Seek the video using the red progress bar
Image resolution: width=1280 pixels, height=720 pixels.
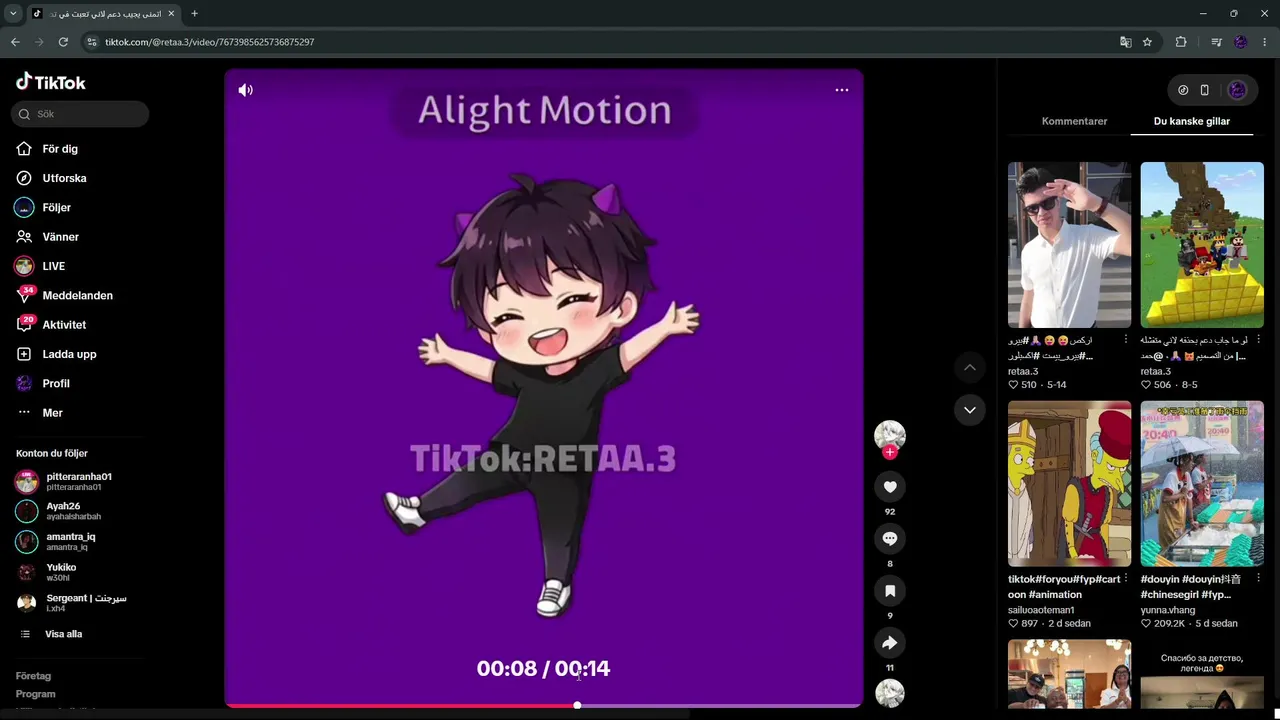544,705
